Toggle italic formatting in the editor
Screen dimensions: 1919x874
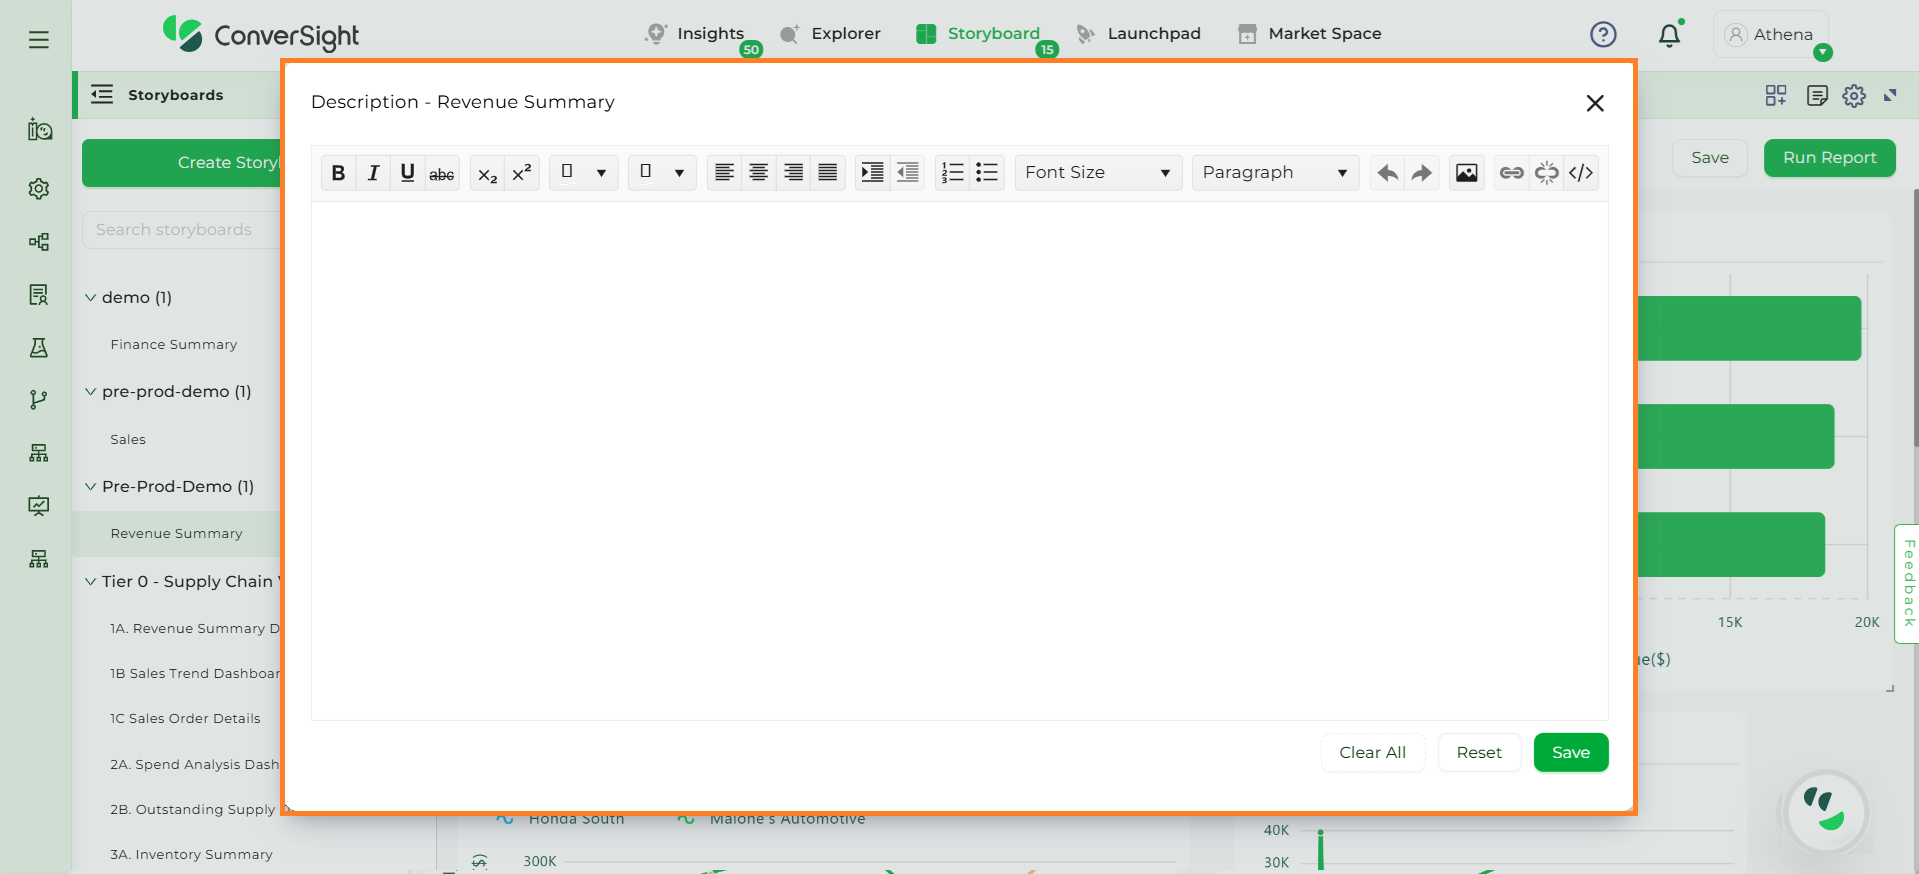click(373, 173)
